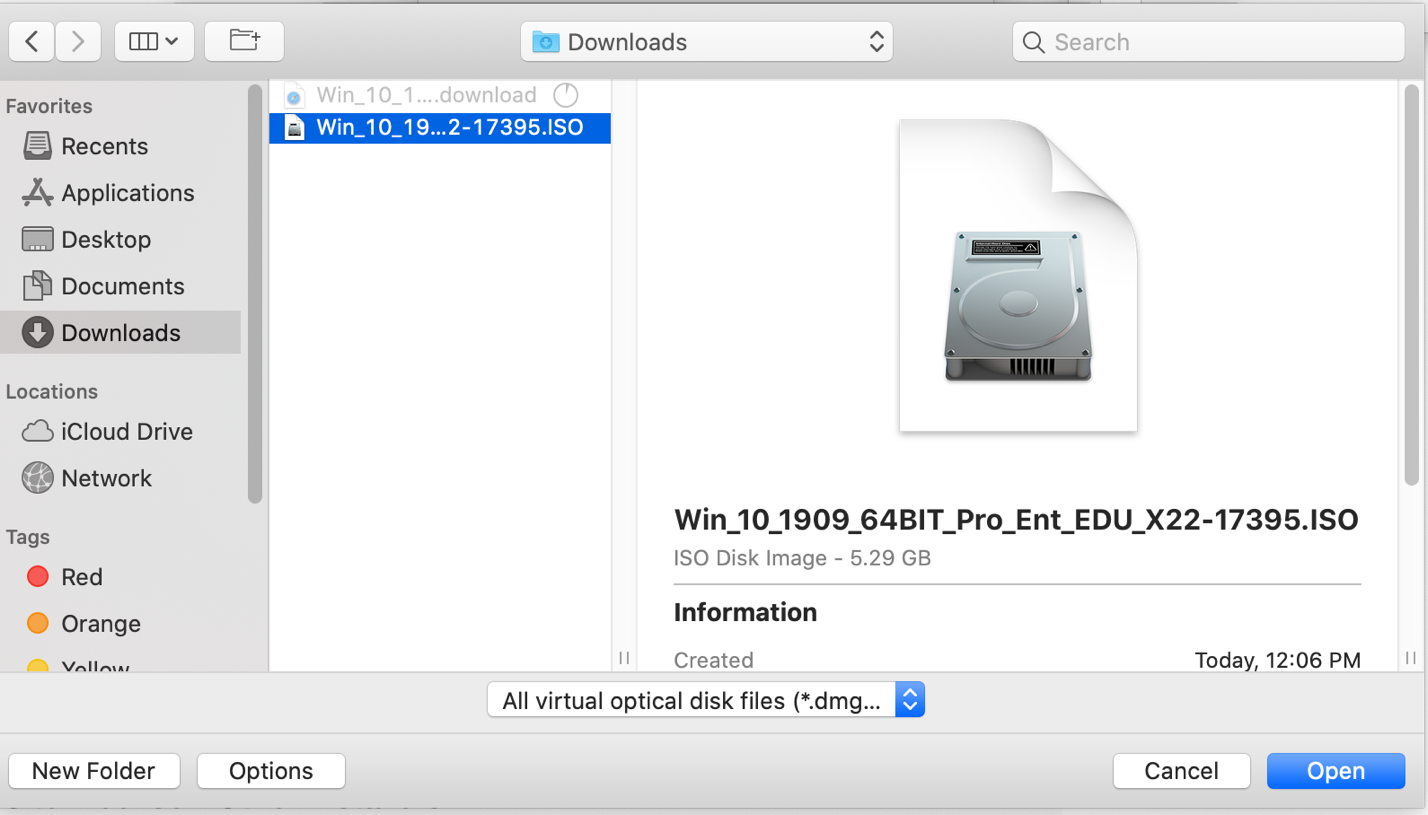Select the Win_10_19...2-17395.ISO file

click(x=440, y=127)
